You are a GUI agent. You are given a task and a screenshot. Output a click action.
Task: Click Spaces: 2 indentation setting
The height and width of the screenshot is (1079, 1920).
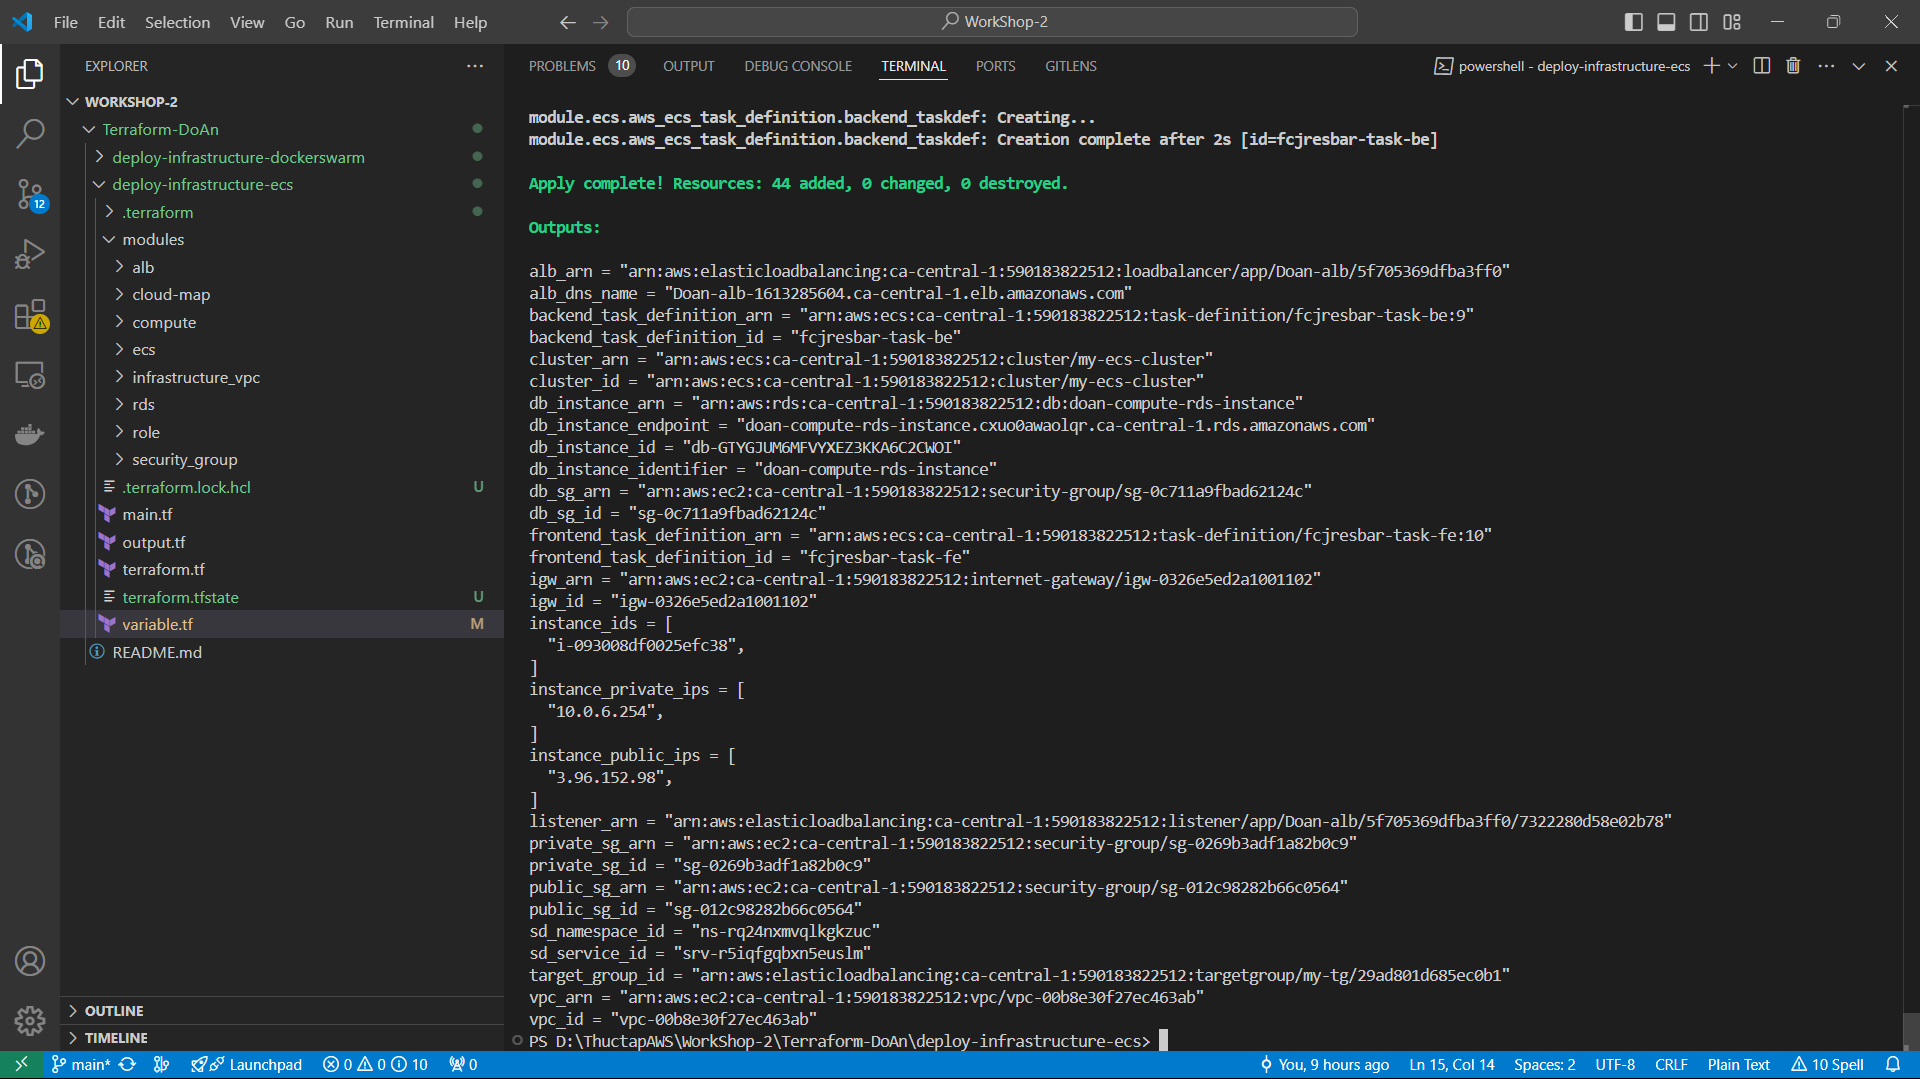point(1544,1065)
